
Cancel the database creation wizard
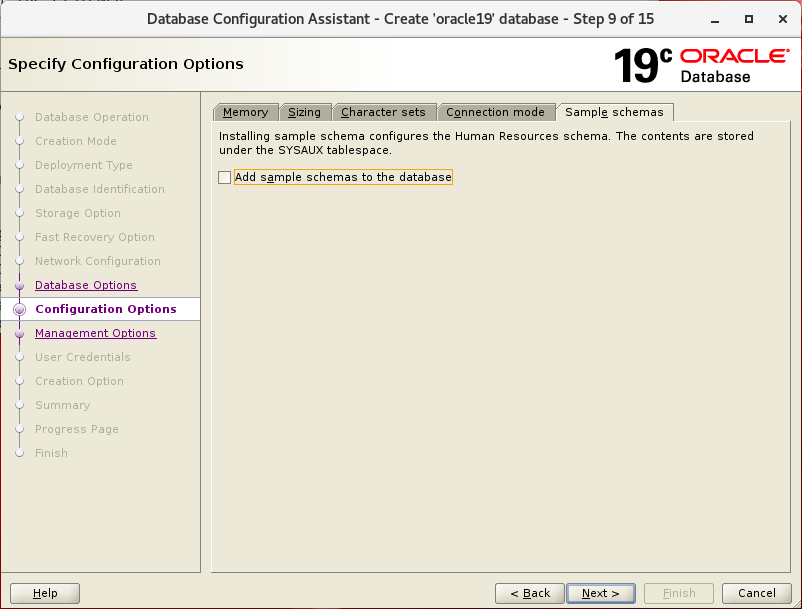(756, 593)
